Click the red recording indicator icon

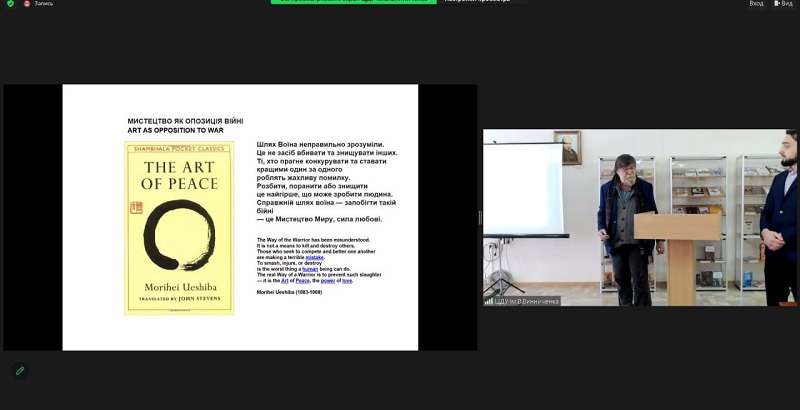pos(27,4)
